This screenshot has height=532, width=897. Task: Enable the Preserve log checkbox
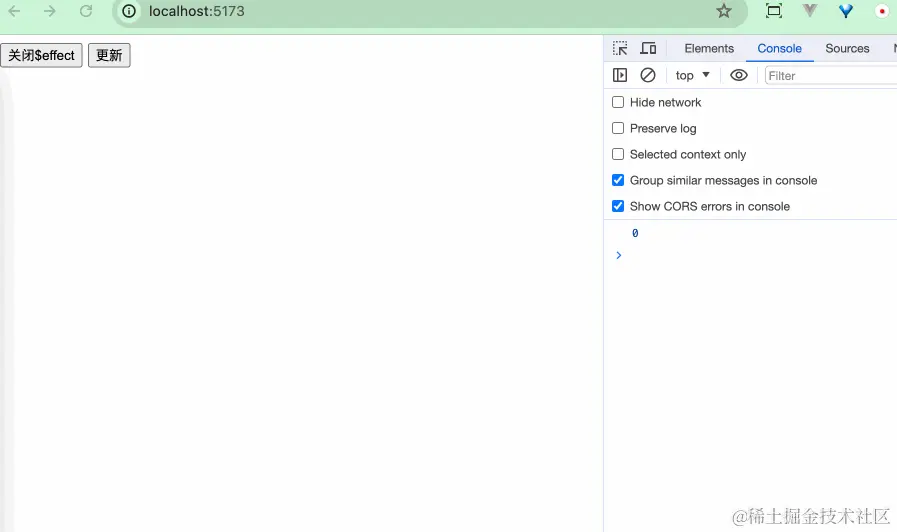[x=618, y=128]
